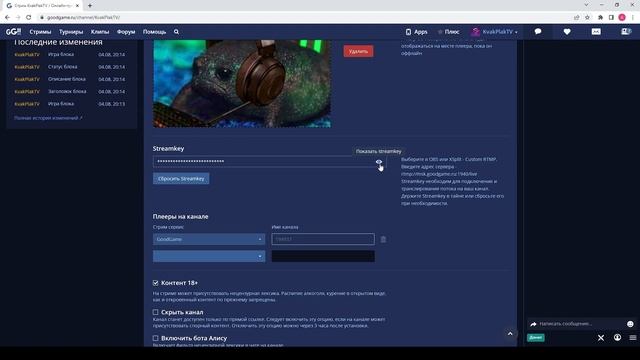Click KvakPlakTV in Статус блока row
The image size is (640, 360).
click(27, 67)
